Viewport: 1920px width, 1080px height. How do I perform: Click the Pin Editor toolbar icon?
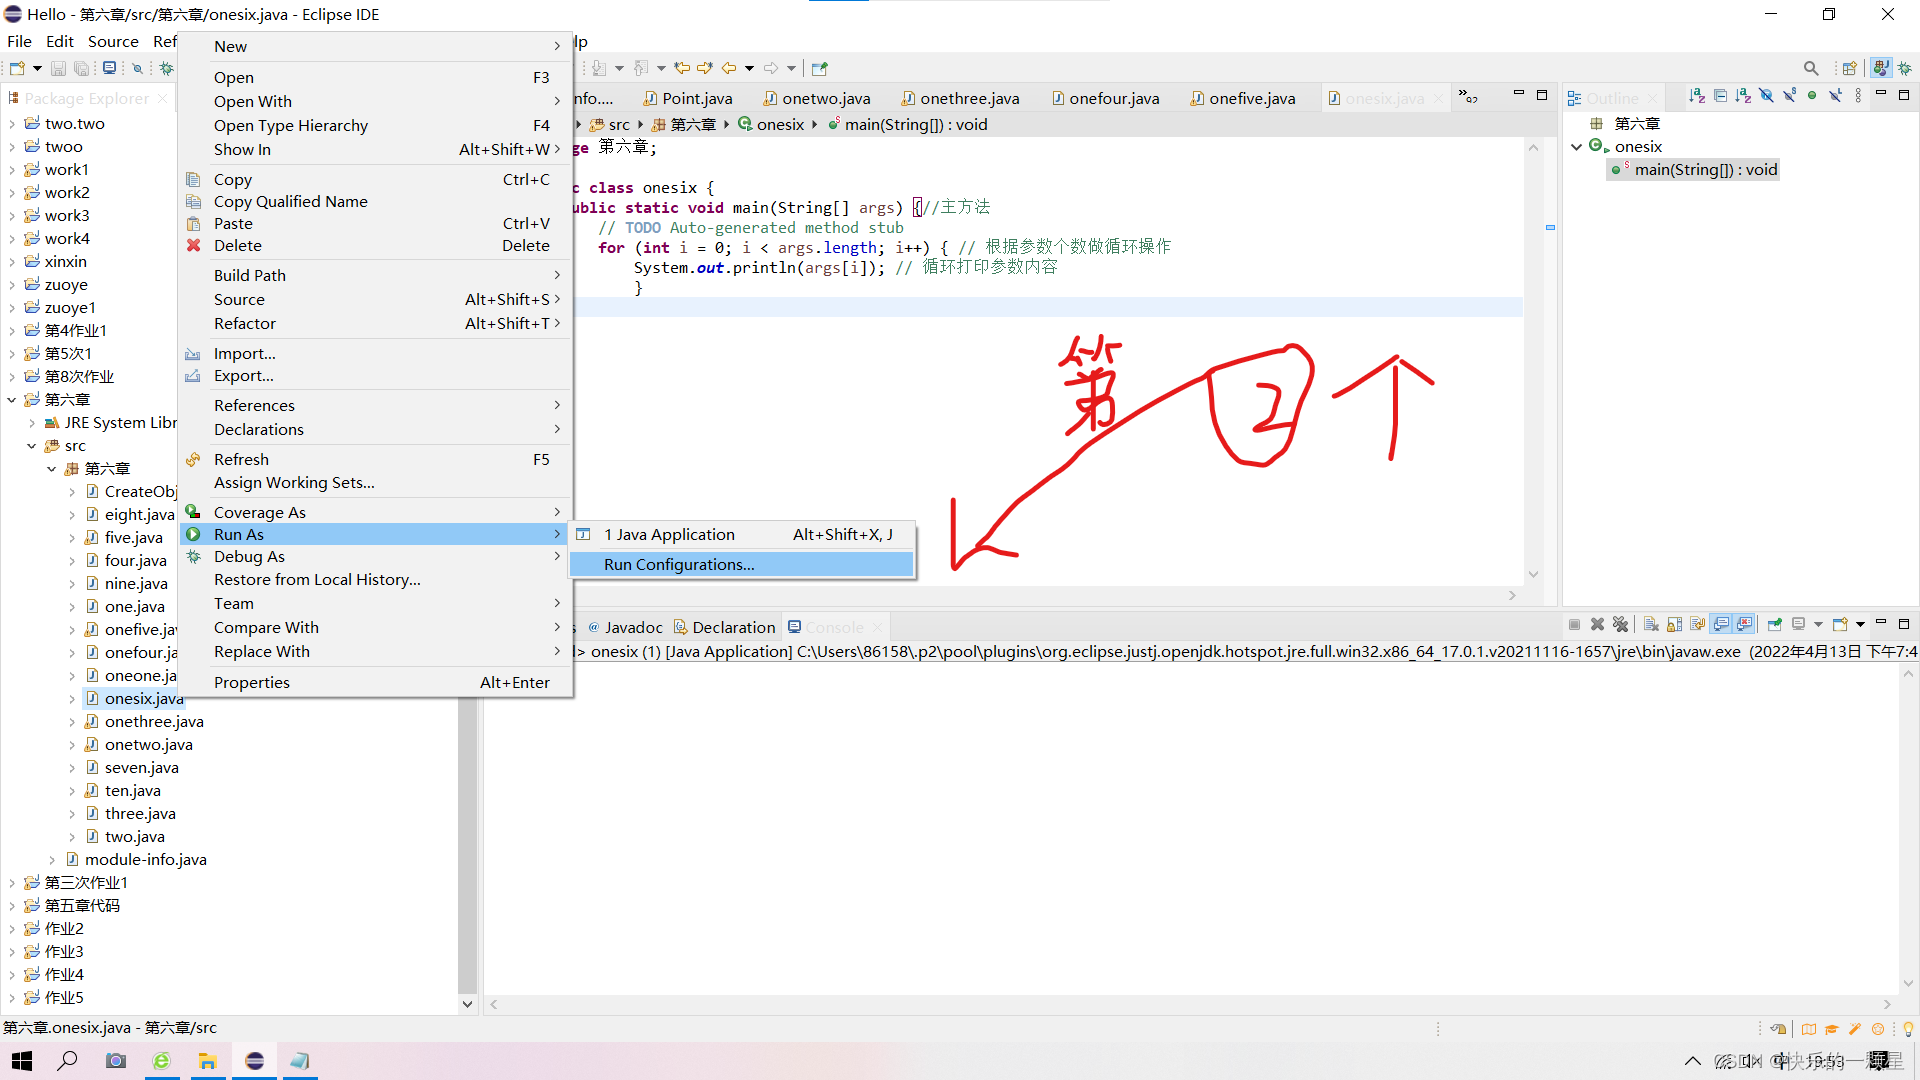click(x=820, y=68)
